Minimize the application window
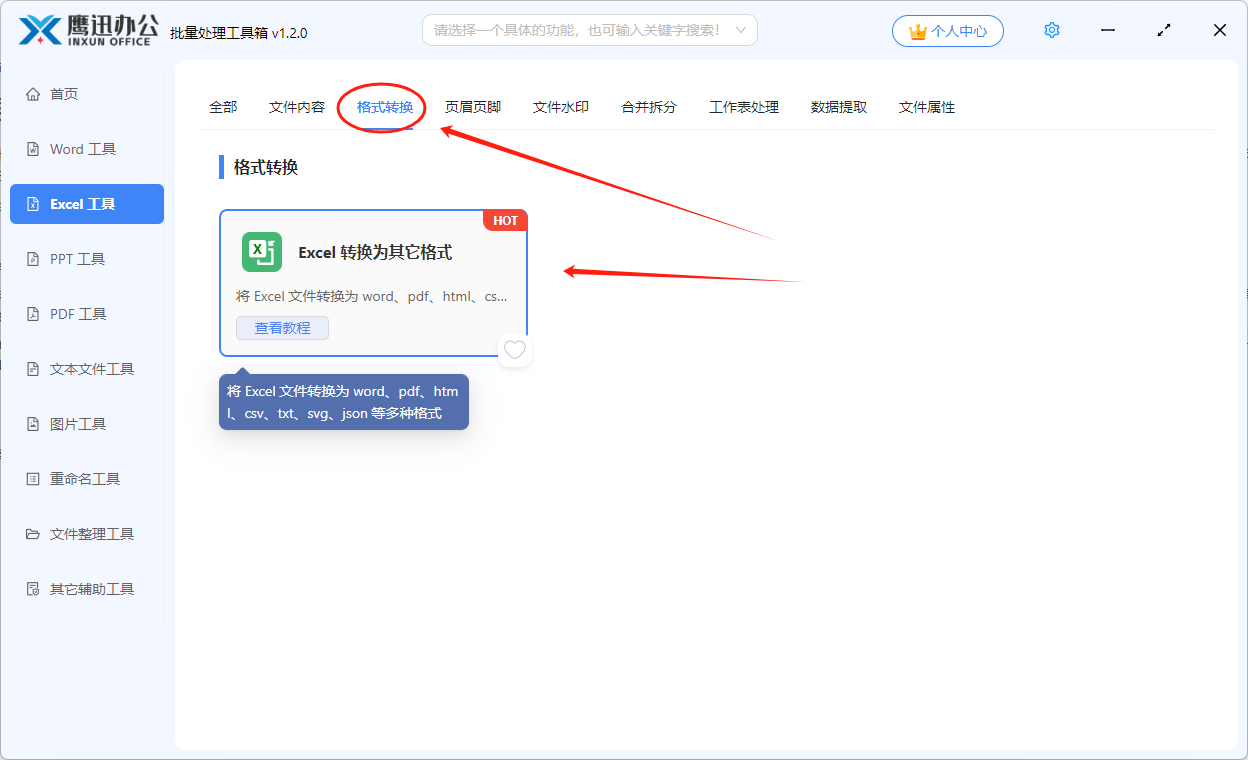 tap(1108, 30)
